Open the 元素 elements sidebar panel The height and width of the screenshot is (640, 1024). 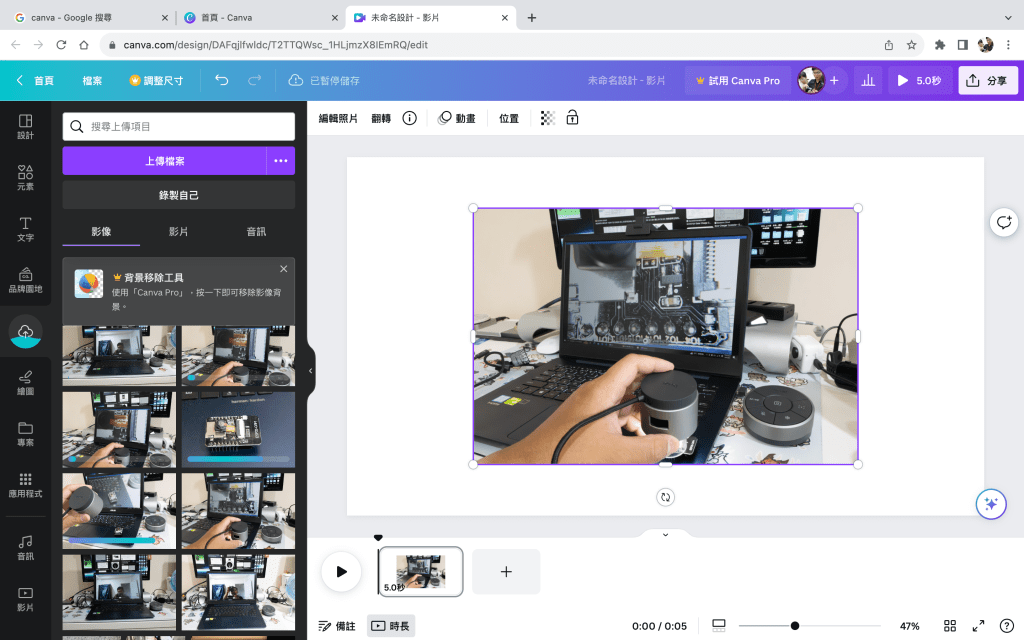coord(25,177)
